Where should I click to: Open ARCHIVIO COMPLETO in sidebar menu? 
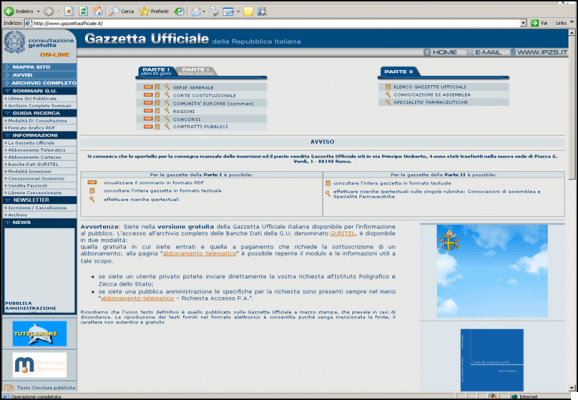coord(39,83)
